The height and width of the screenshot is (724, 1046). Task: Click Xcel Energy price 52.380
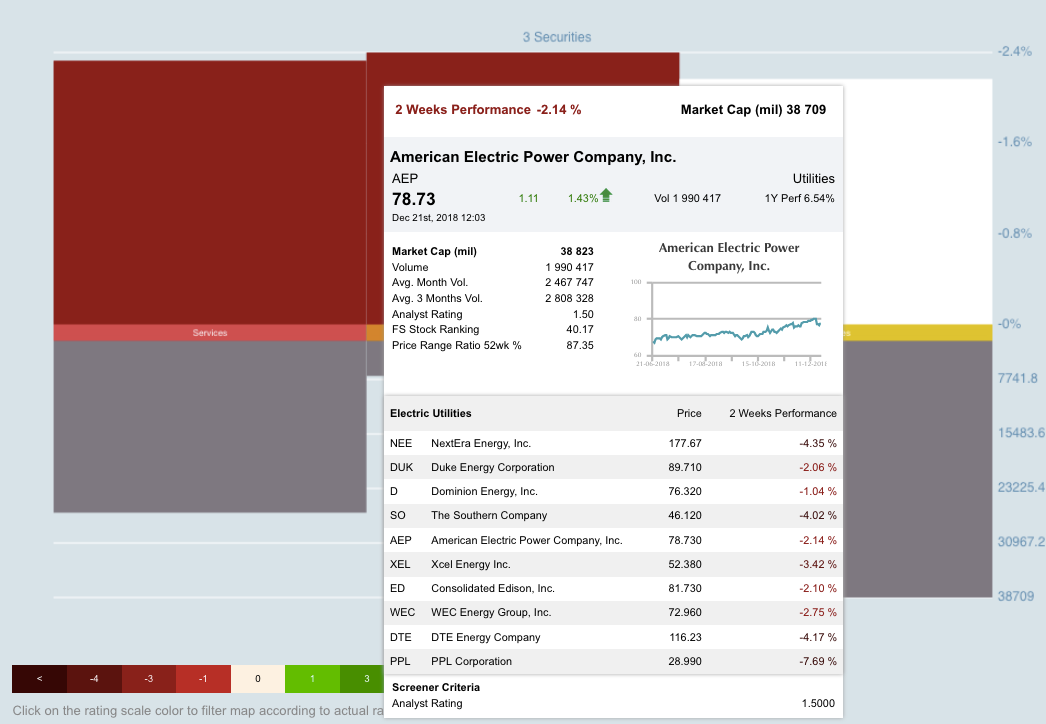tap(685, 564)
